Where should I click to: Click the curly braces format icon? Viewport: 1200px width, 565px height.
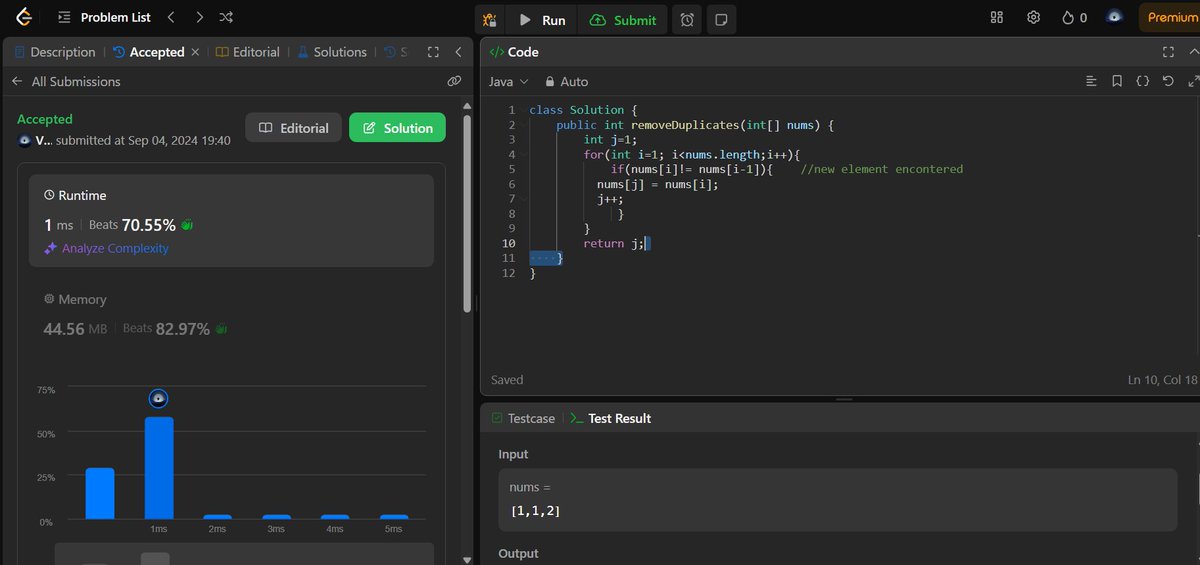click(x=1142, y=81)
